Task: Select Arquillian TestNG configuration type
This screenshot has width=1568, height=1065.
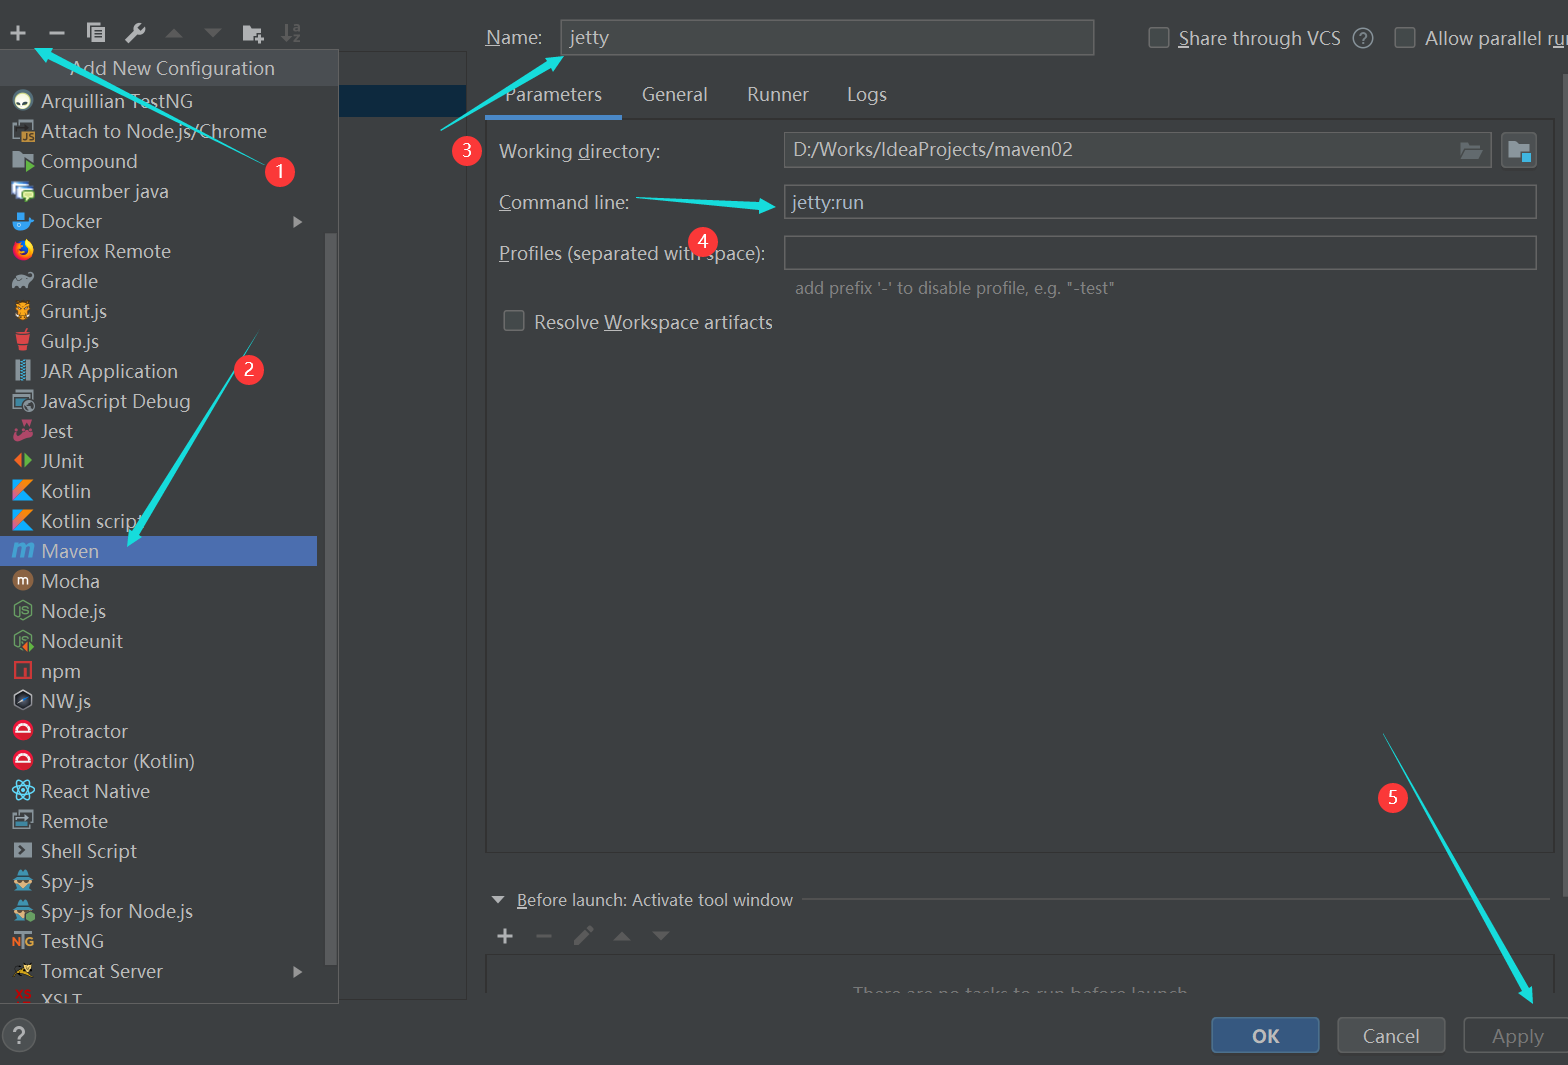Action: click(x=160, y=101)
